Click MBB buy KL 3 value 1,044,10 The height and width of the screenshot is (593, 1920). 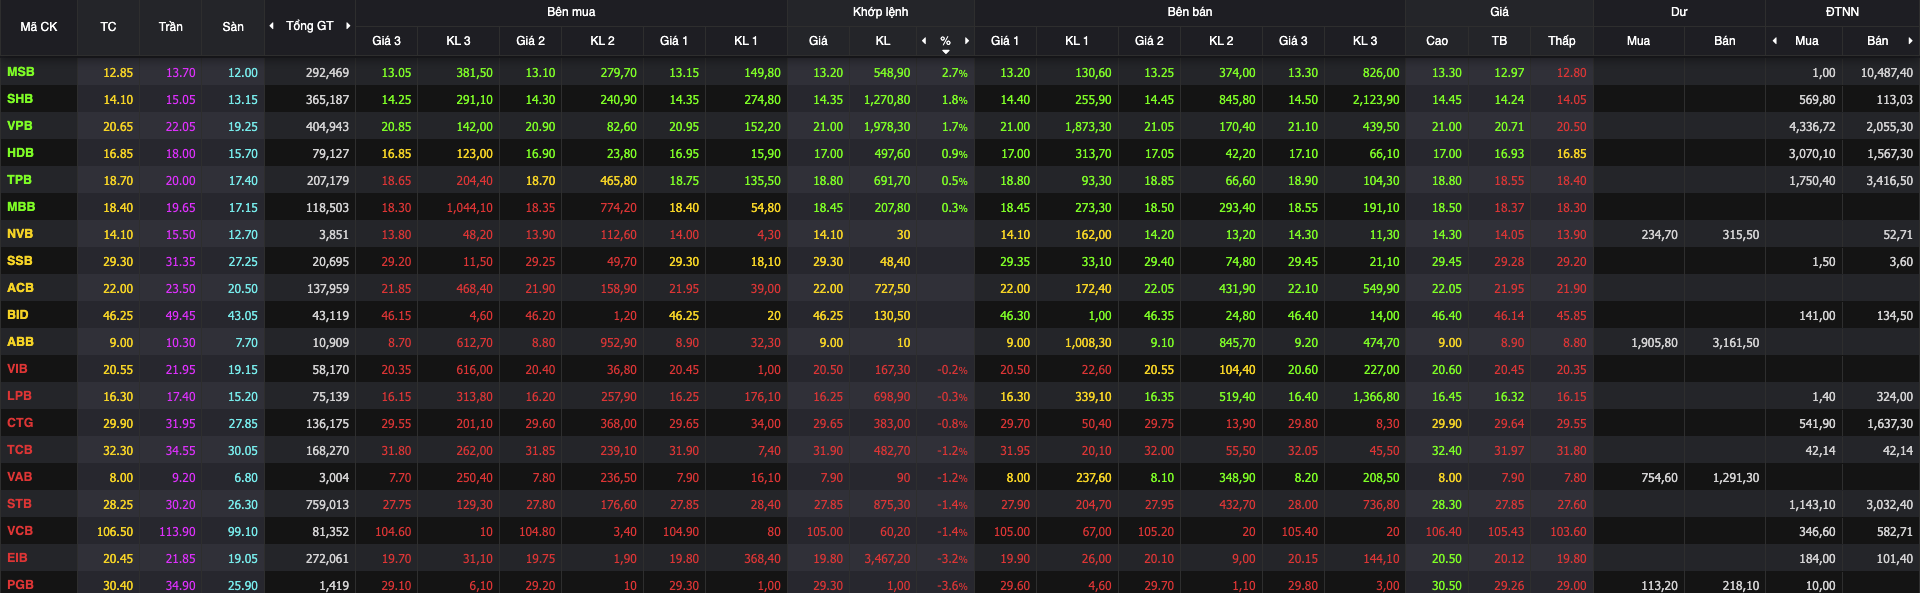[469, 208]
